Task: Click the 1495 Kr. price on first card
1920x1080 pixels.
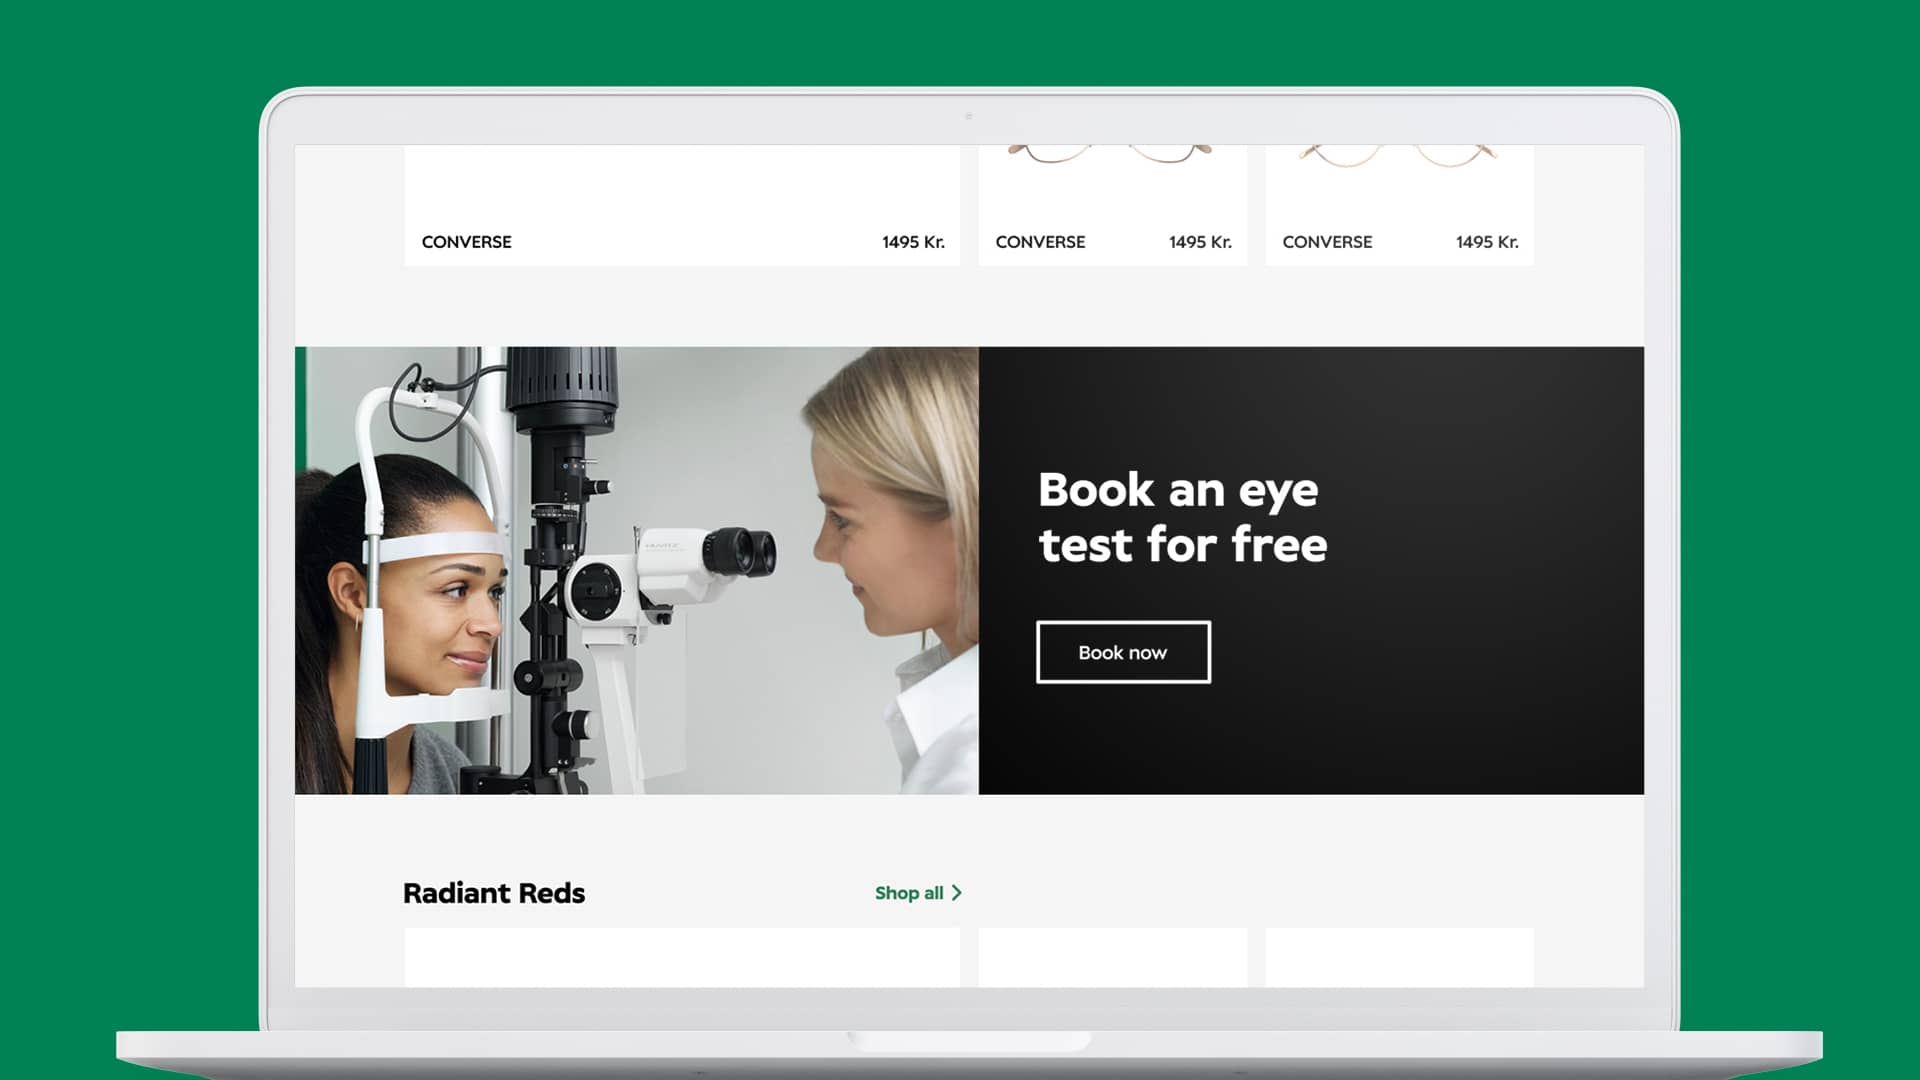Action: click(x=913, y=242)
